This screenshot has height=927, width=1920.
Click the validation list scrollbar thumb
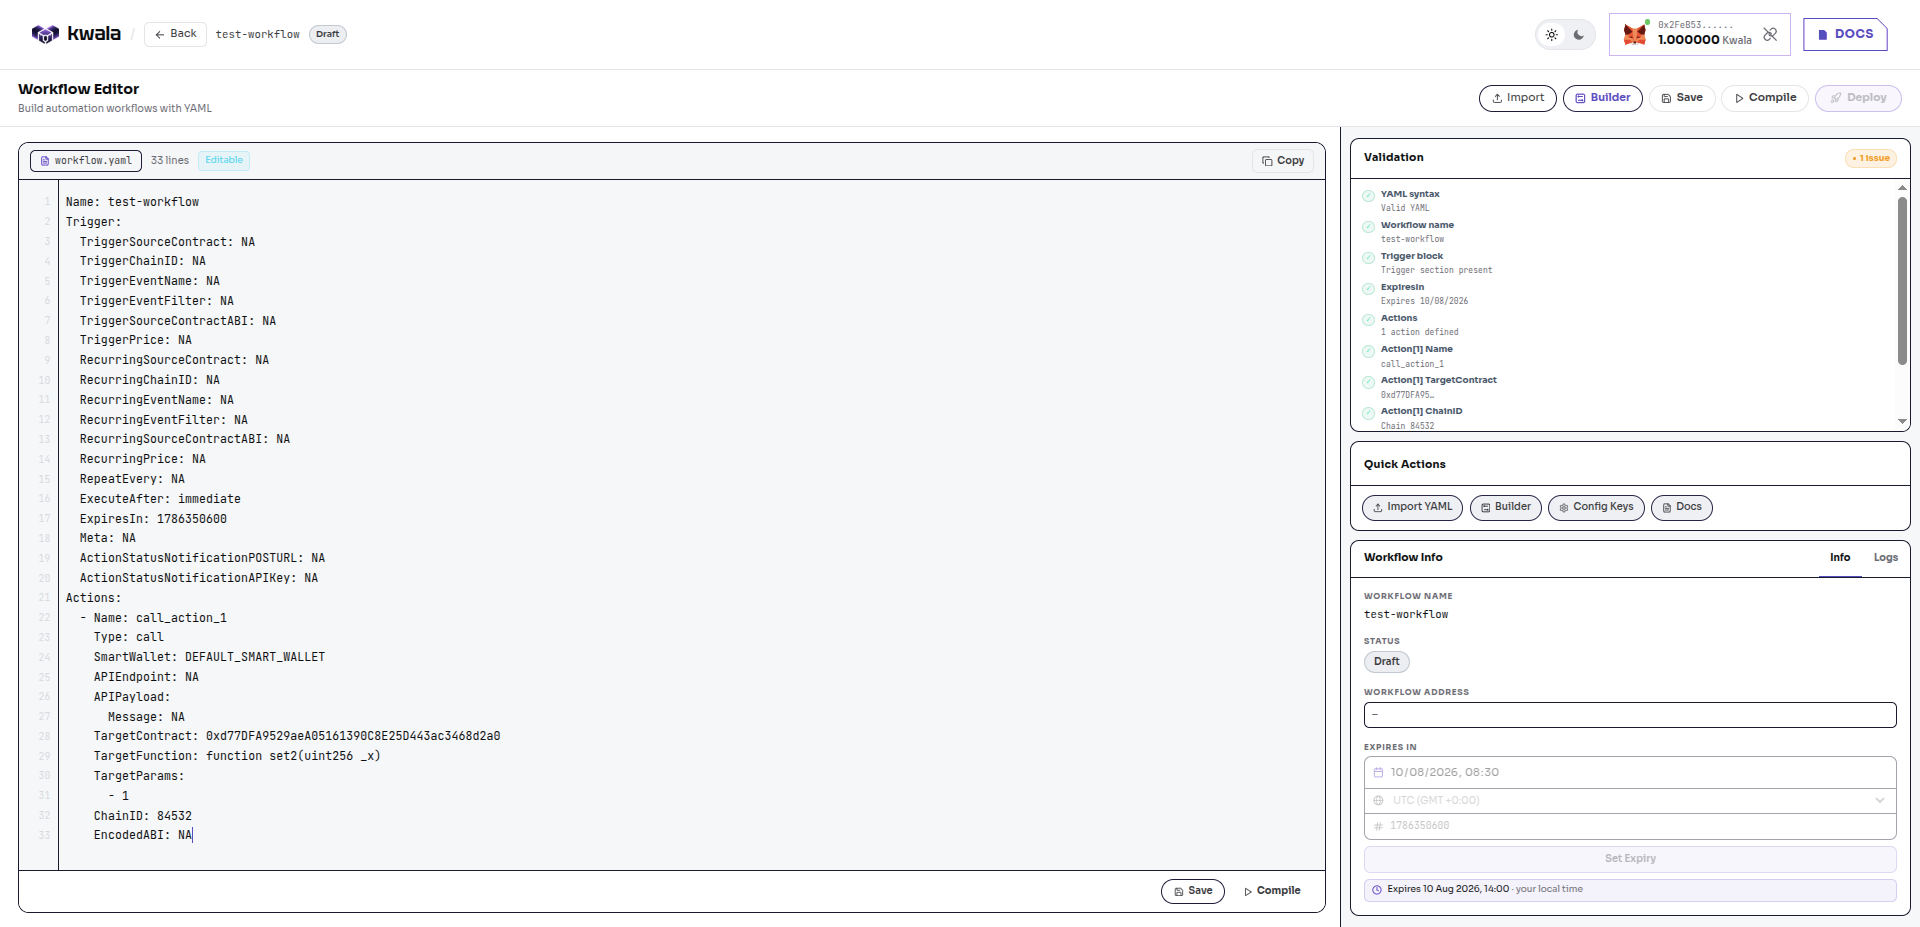[1902, 280]
